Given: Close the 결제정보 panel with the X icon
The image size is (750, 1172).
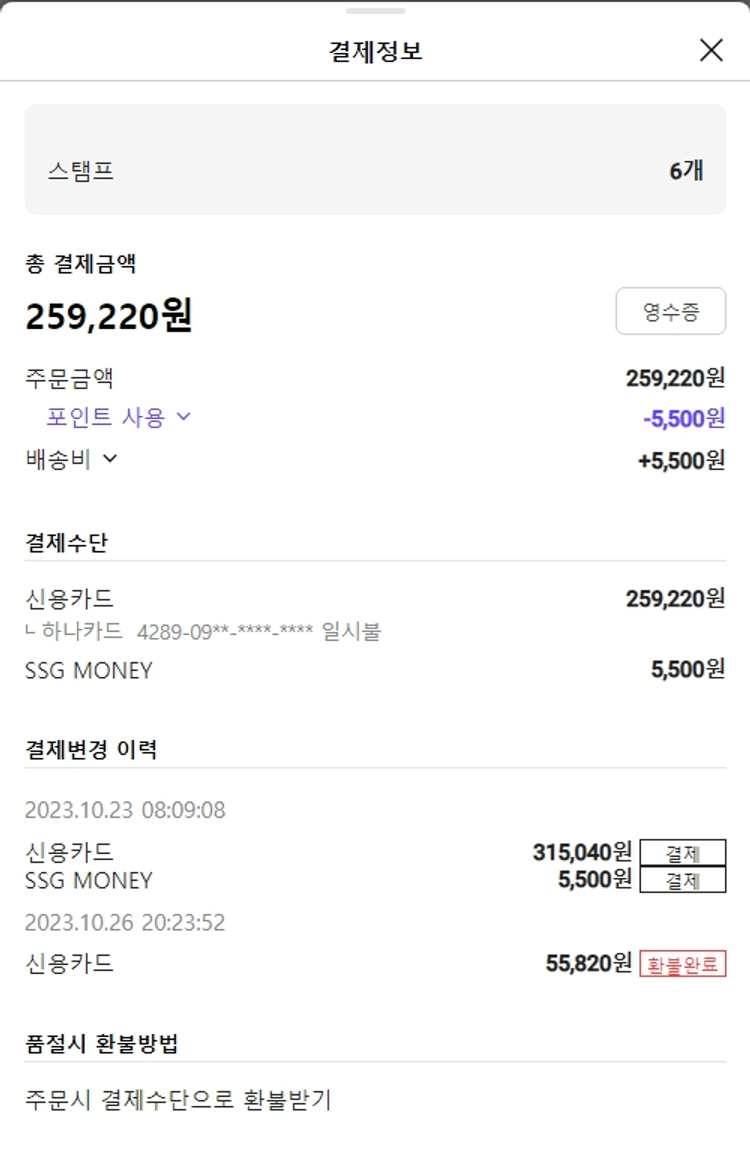Looking at the screenshot, I should pos(711,50).
